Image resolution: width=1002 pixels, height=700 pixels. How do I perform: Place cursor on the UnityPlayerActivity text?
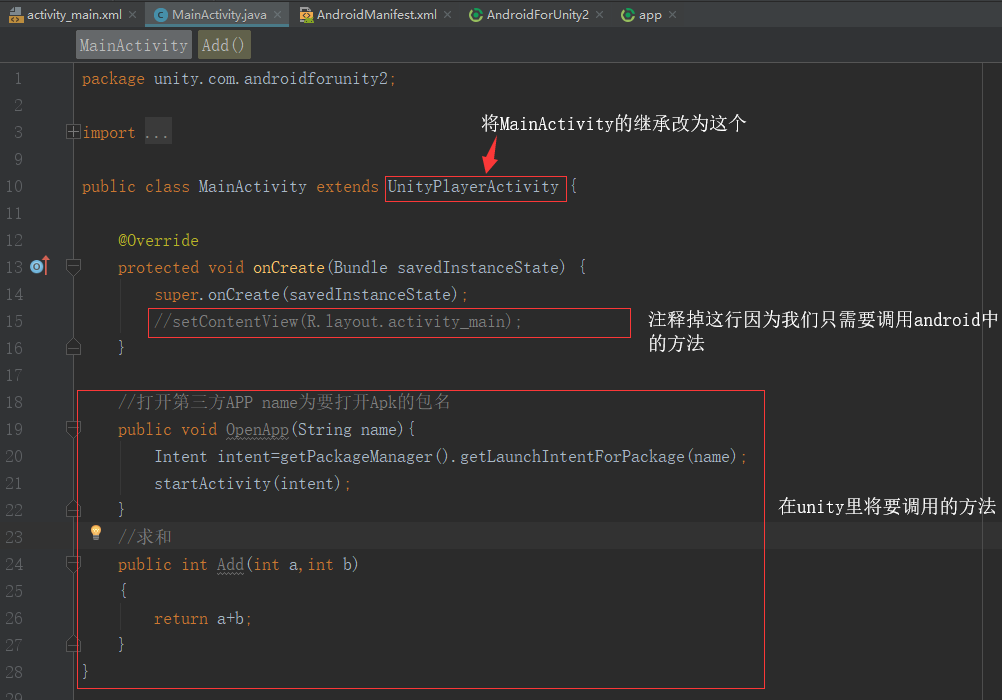coord(475,186)
